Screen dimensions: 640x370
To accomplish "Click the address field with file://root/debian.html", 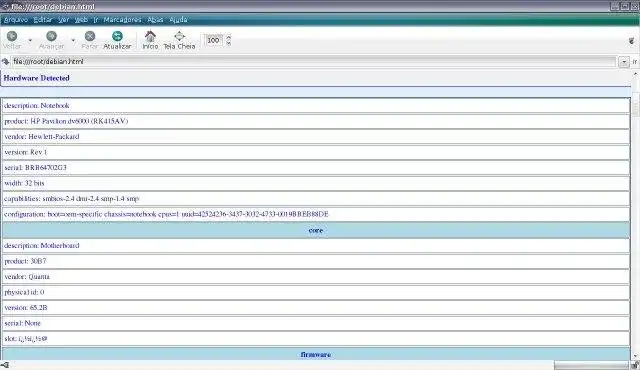I will pos(313,62).
